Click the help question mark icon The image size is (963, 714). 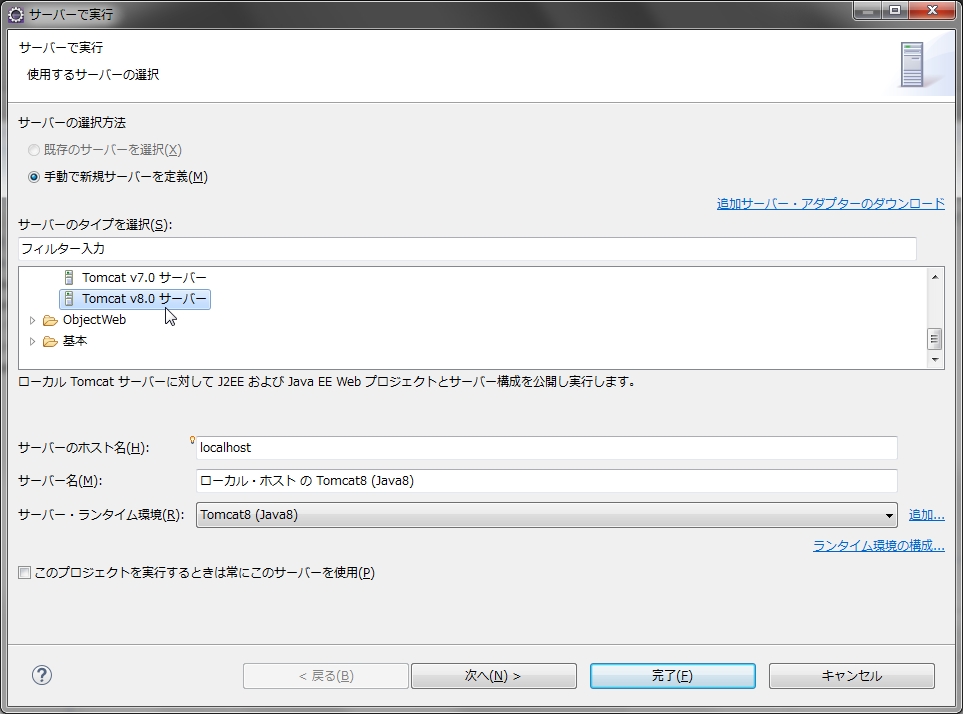(x=42, y=675)
